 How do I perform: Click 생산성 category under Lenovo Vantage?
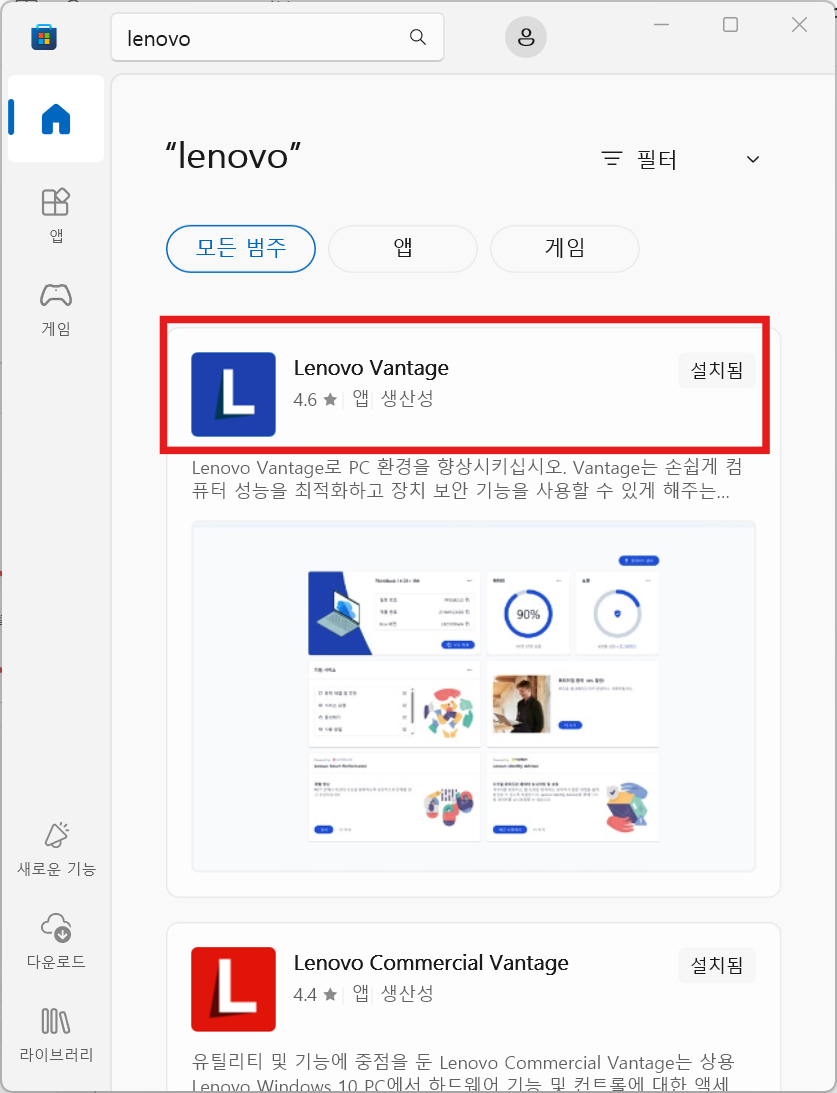(407, 399)
